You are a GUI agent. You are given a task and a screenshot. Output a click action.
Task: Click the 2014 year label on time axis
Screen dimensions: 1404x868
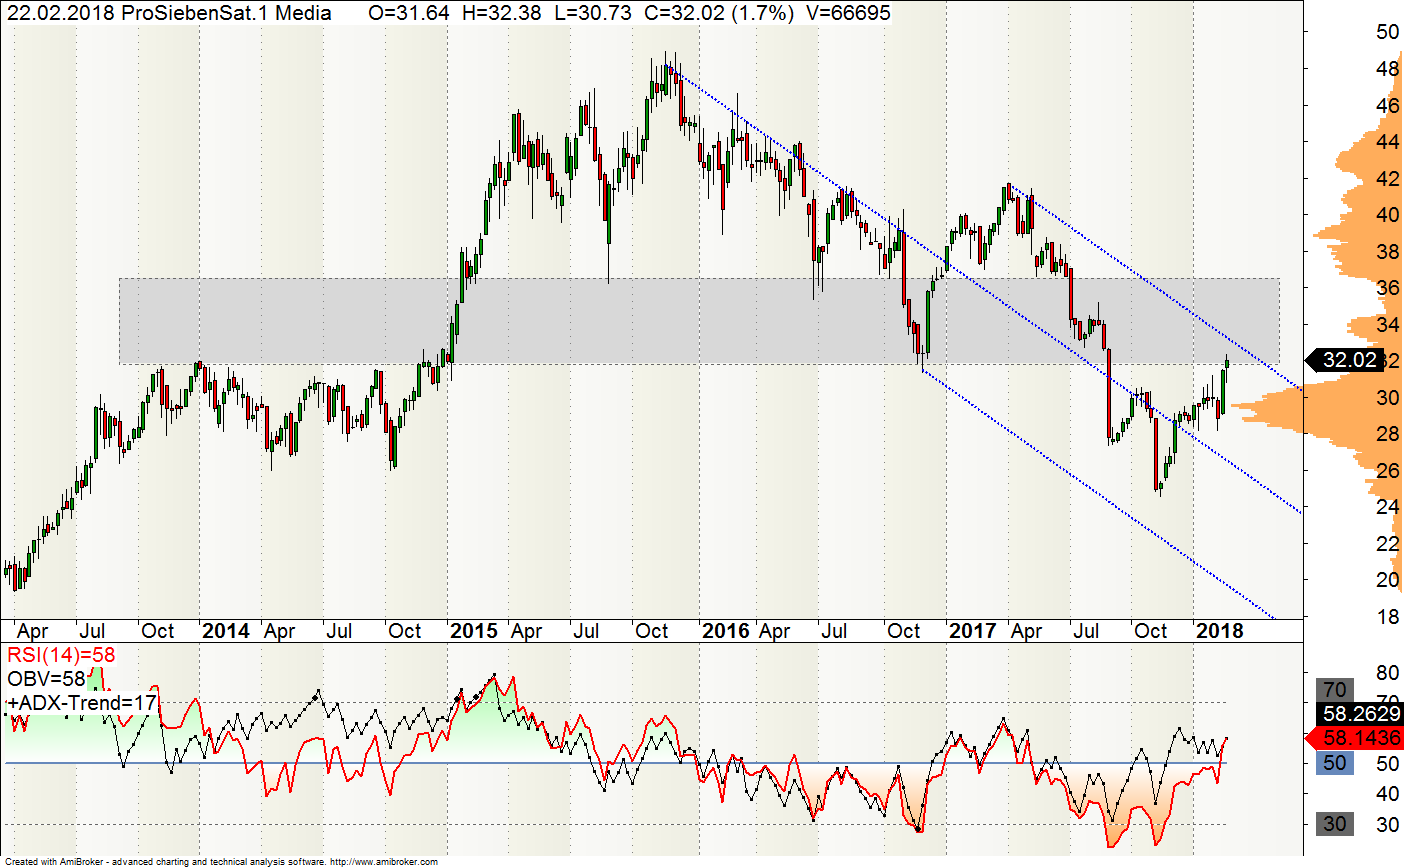pos(226,631)
